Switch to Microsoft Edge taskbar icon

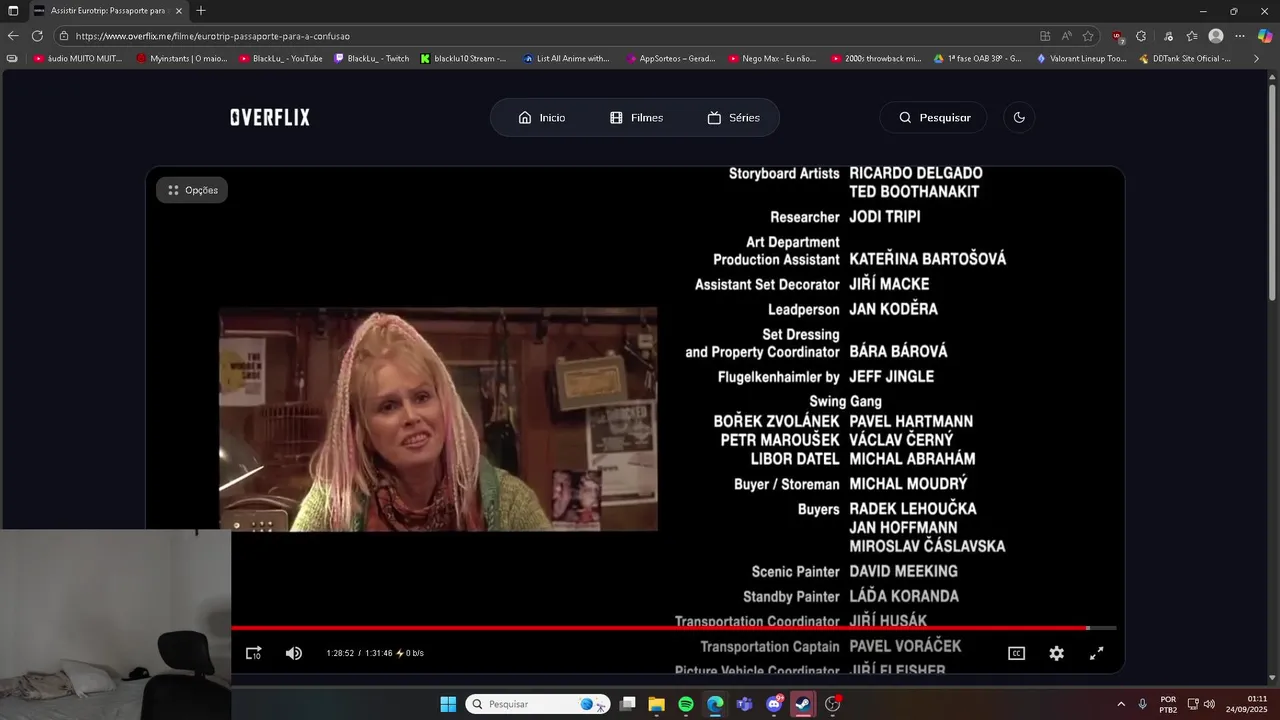[715, 704]
